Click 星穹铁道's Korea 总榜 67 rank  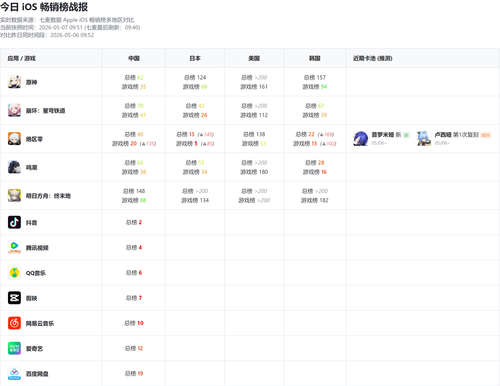(315, 106)
